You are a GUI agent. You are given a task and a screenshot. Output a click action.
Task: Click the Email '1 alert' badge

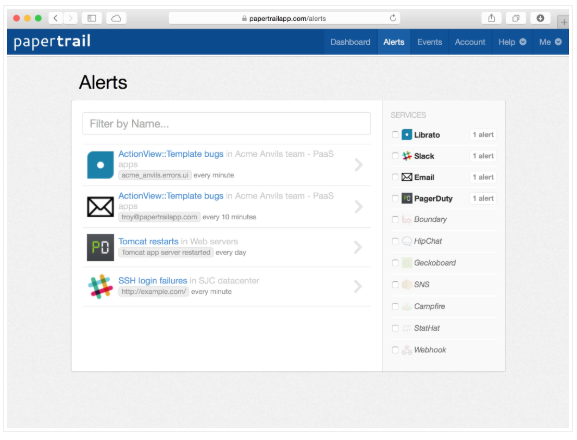(483, 177)
